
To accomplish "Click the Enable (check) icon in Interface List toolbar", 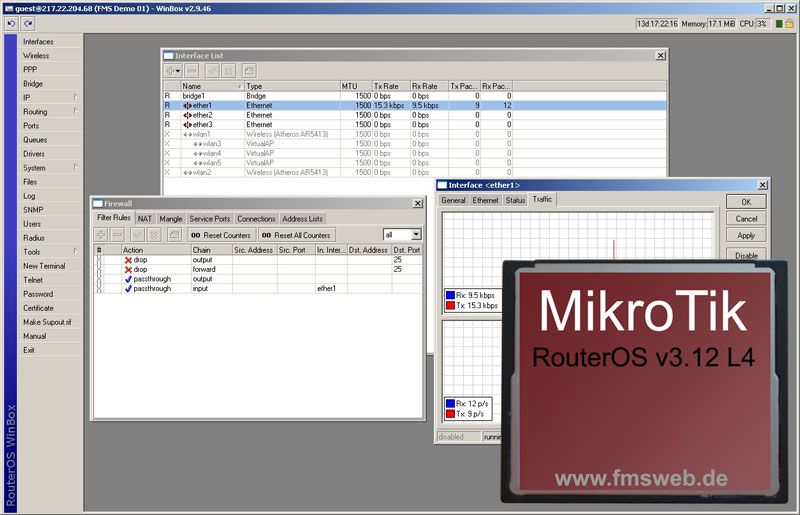I will (213, 71).
